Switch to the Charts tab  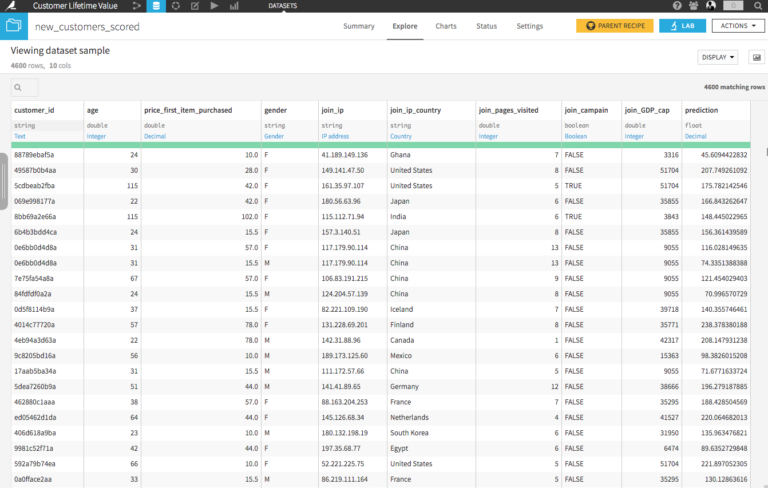(x=446, y=26)
